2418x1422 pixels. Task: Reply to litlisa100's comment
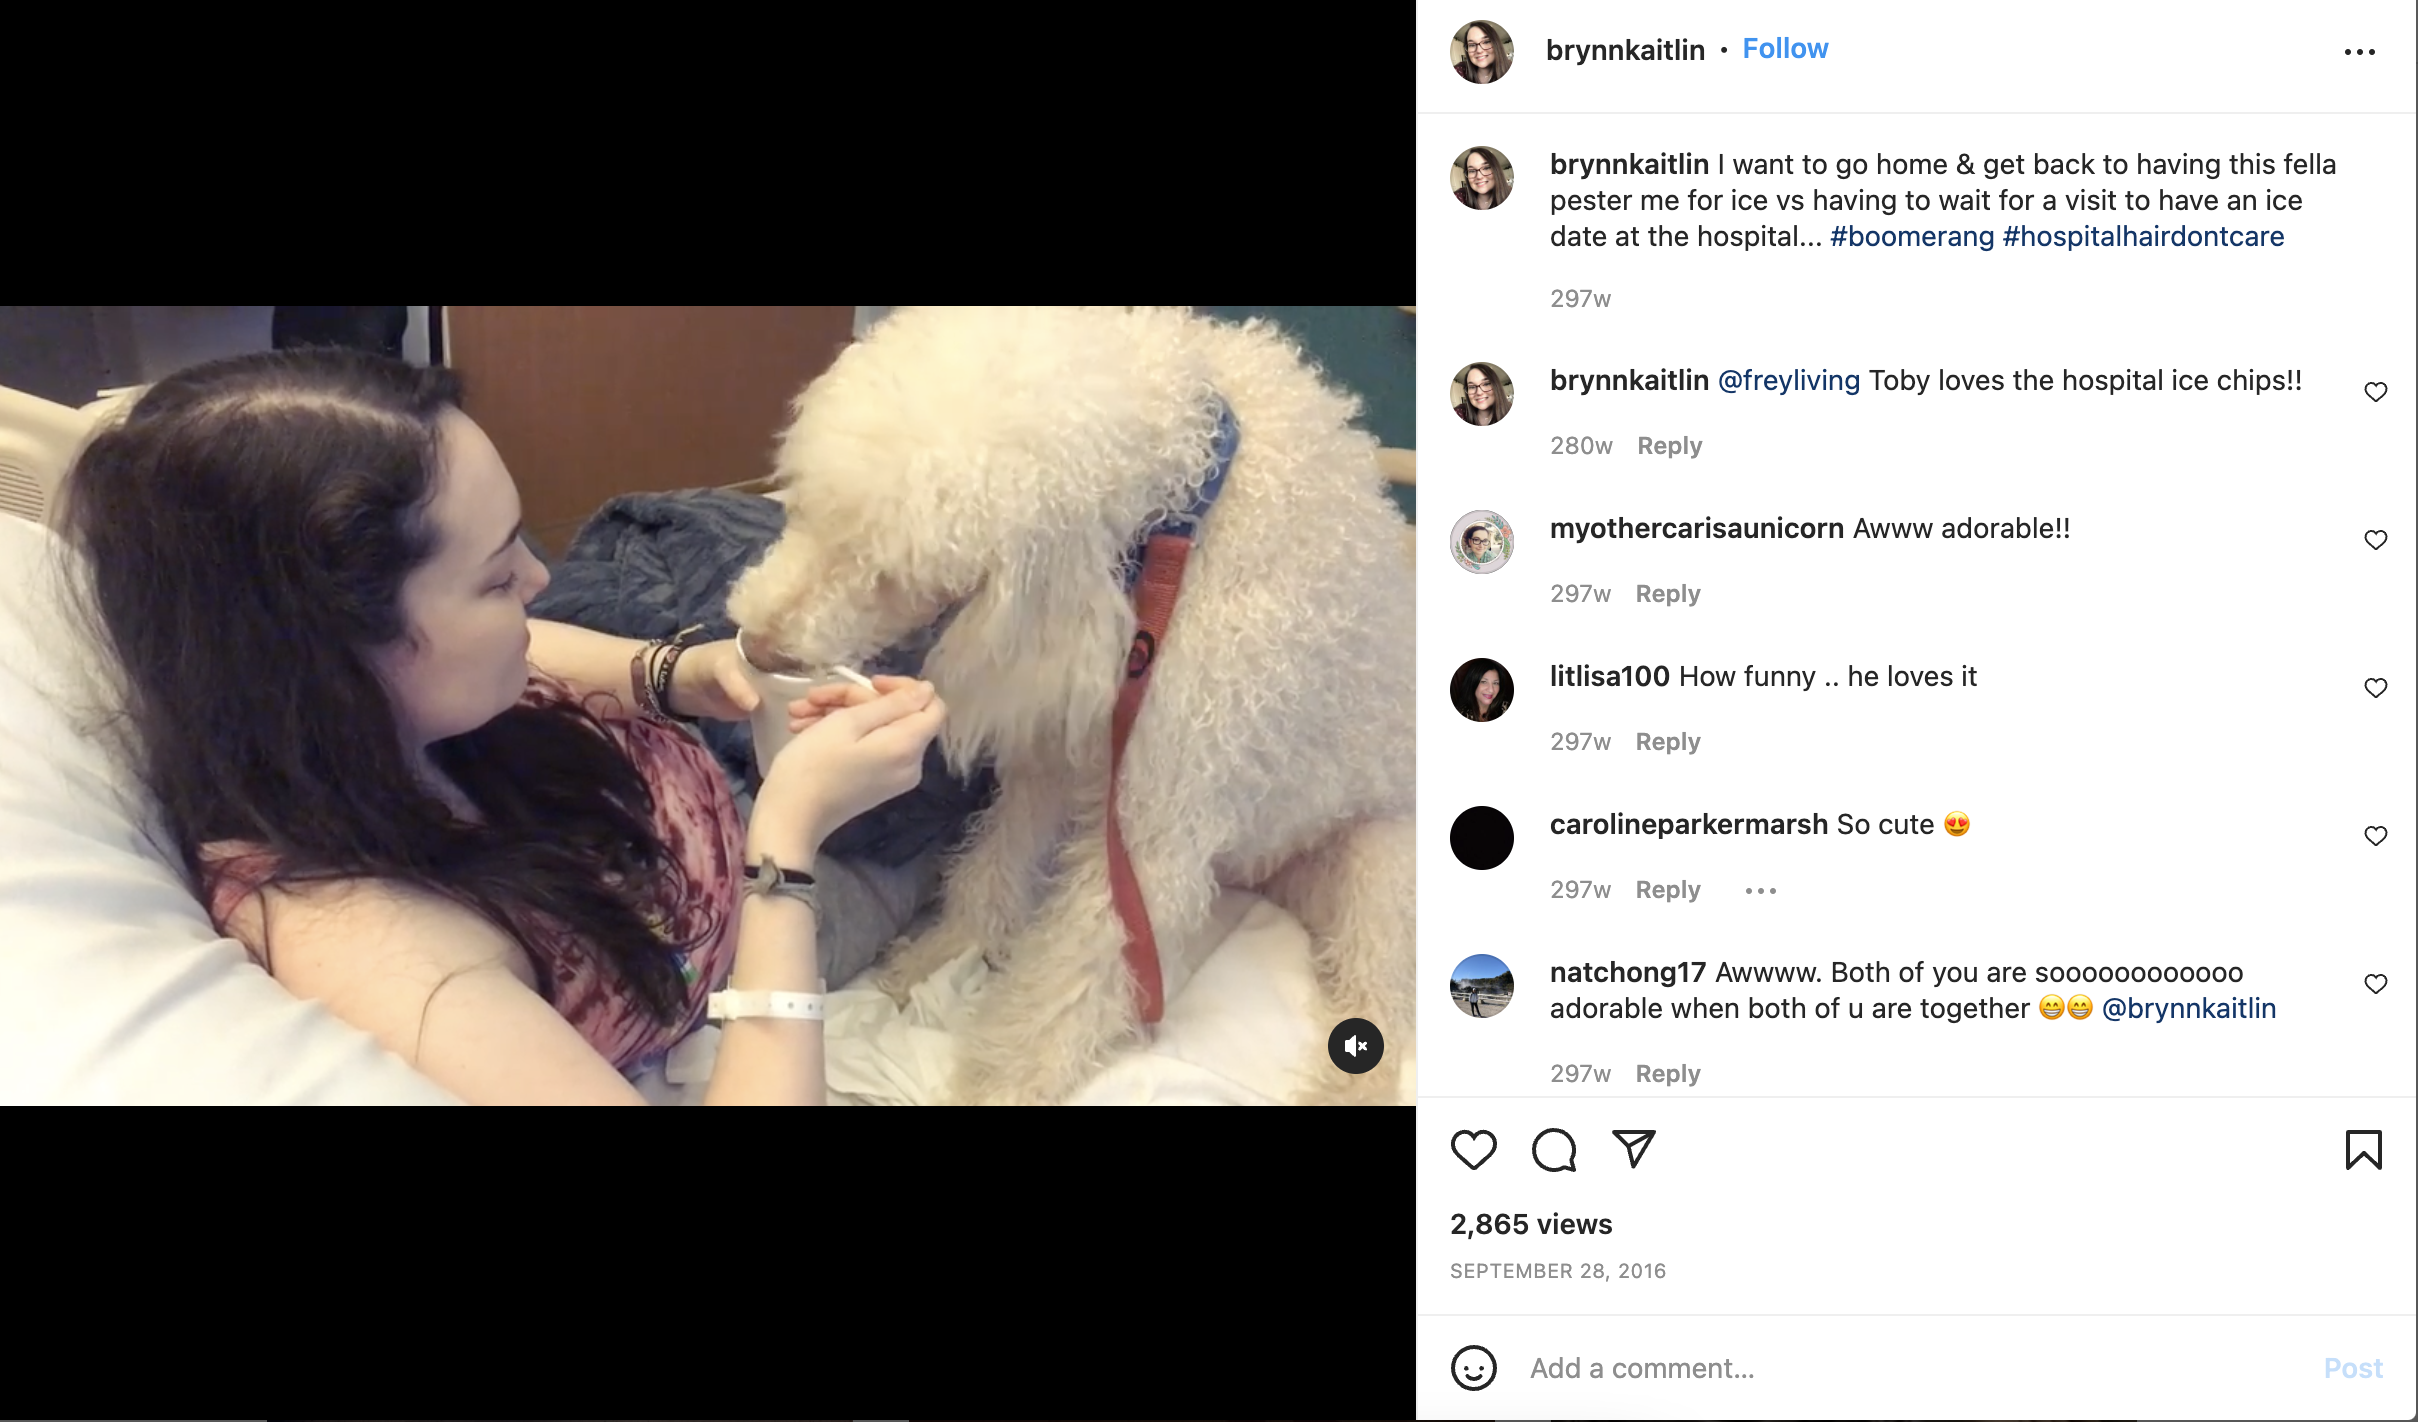1668,742
